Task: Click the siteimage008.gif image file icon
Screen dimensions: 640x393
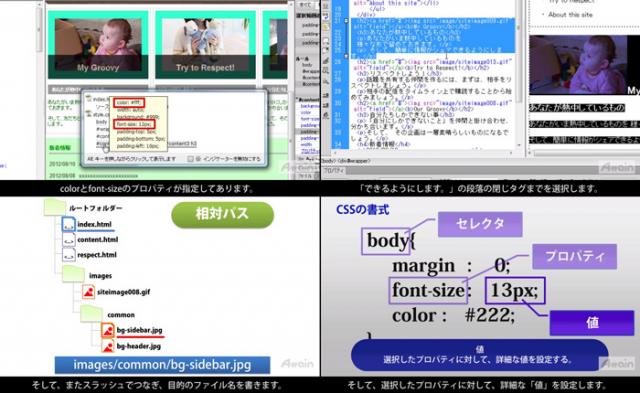Action: point(88,292)
